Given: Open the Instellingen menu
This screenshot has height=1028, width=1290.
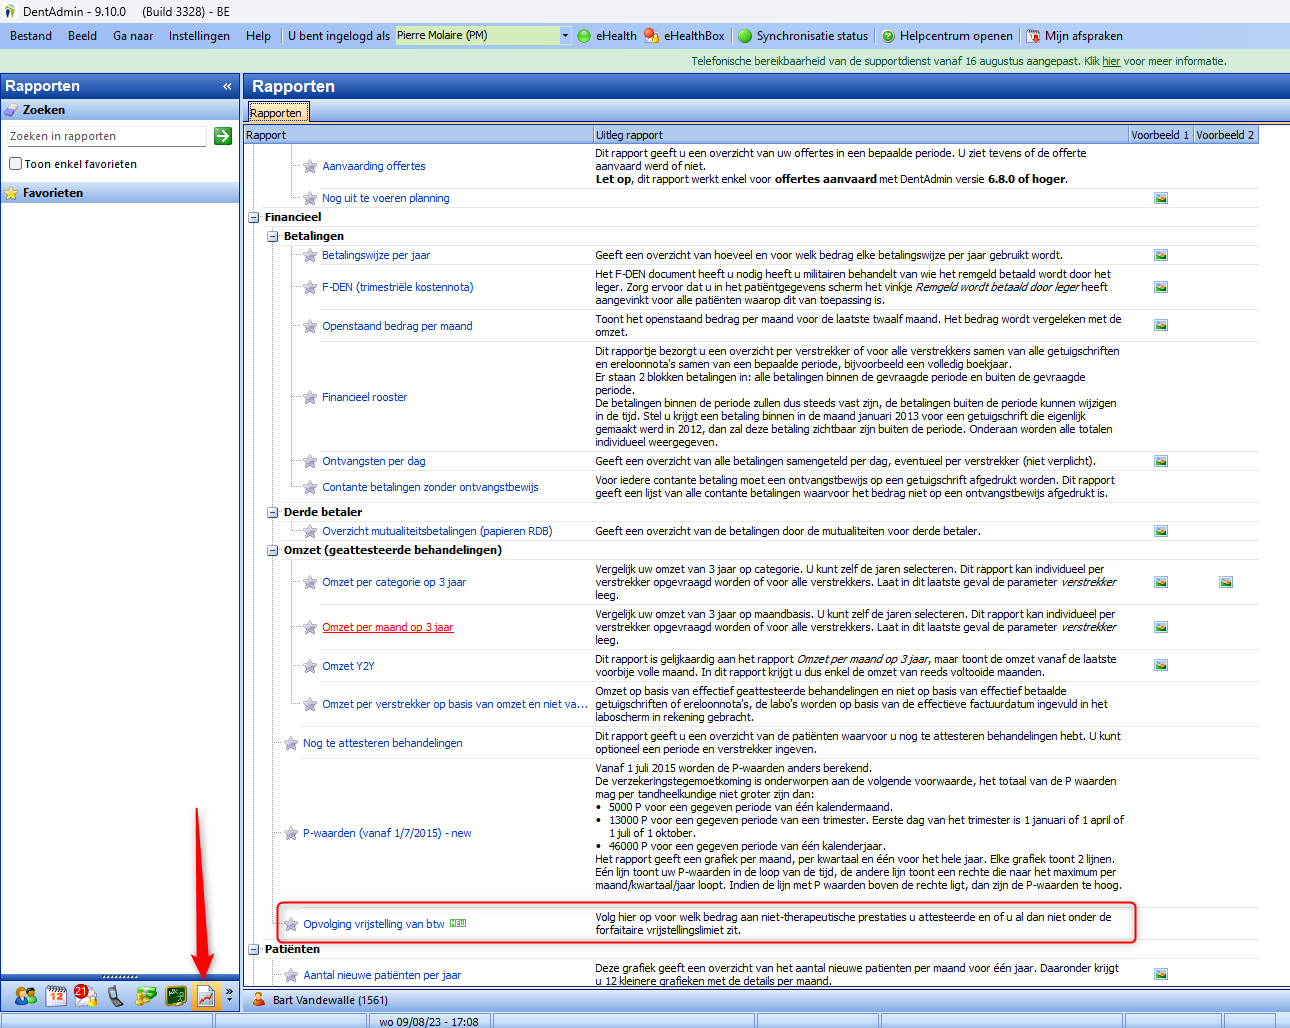Looking at the screenshot, I should coord(199,36).
